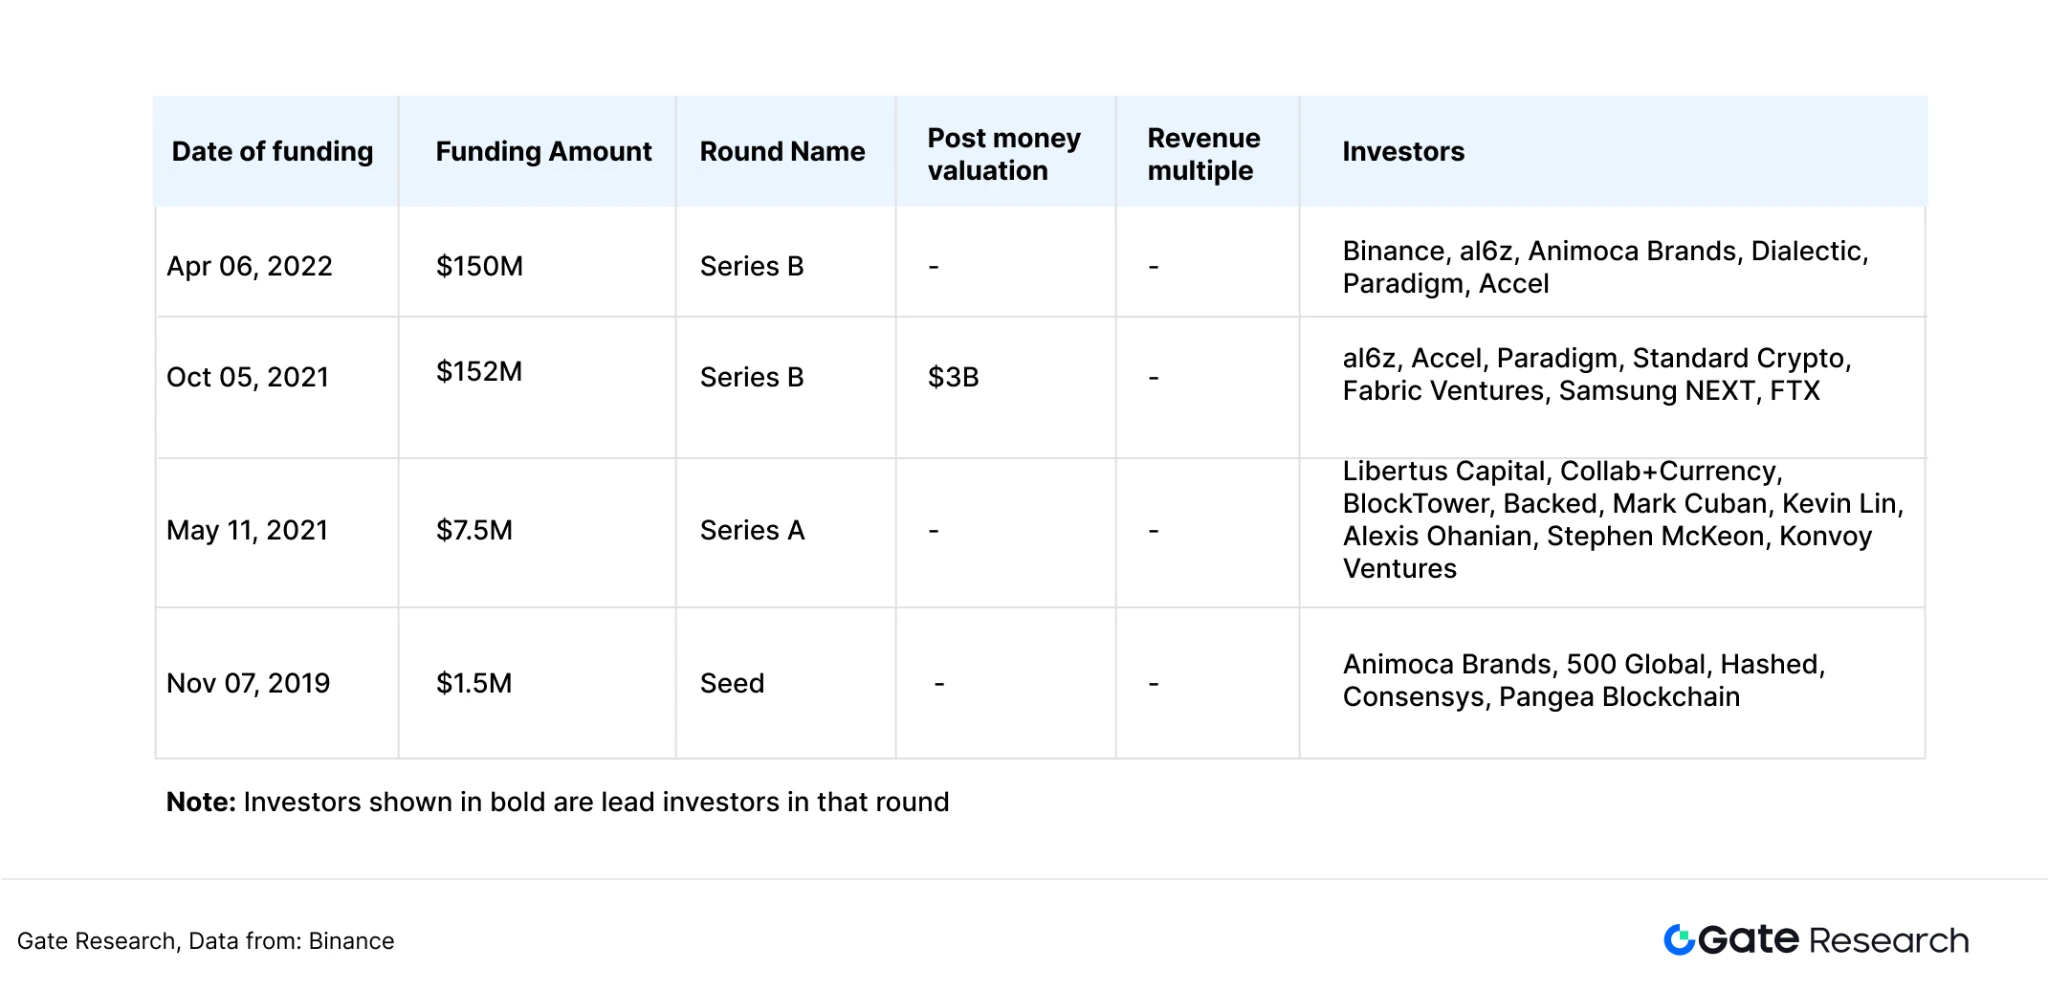Click the Seed round name cell
This screenshot has height=1002, width=2048.
click(x=732, y=684)
